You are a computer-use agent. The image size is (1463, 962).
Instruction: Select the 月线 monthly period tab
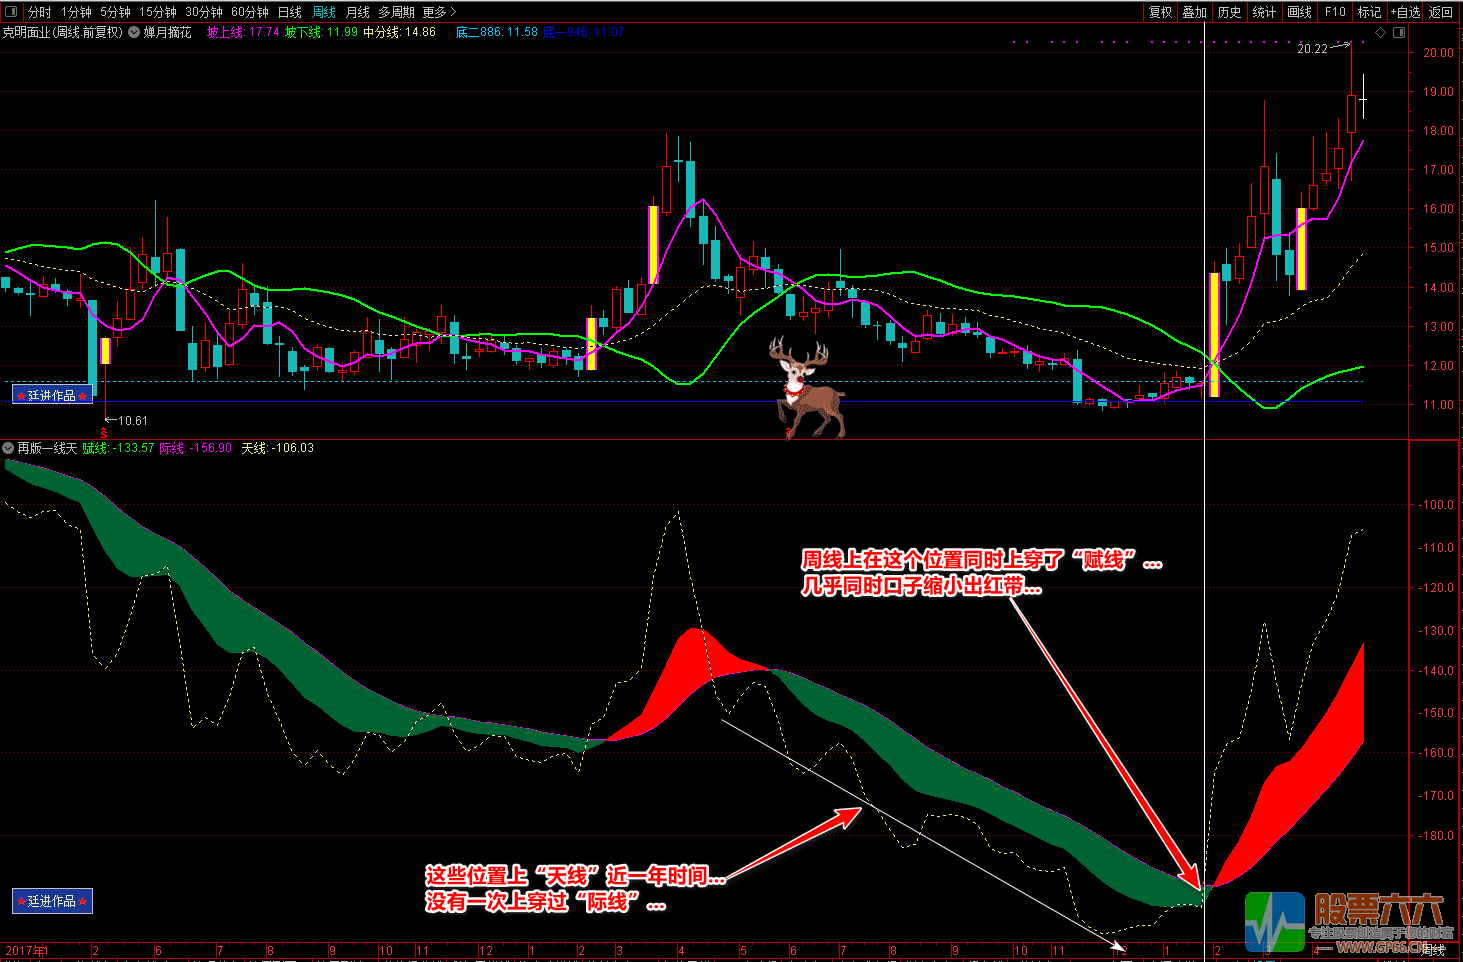[x=357, y=12]
